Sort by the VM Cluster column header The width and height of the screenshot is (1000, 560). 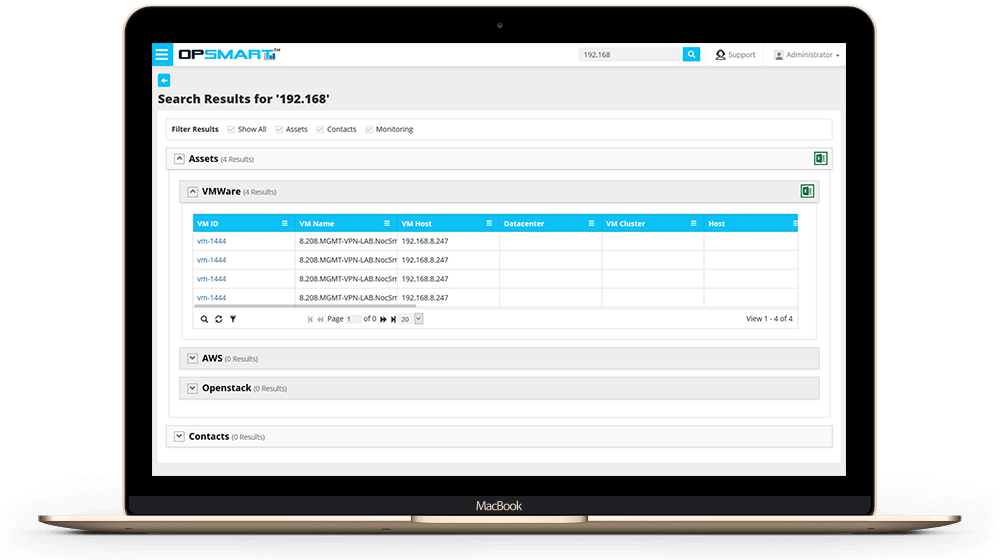click(625, 223)
